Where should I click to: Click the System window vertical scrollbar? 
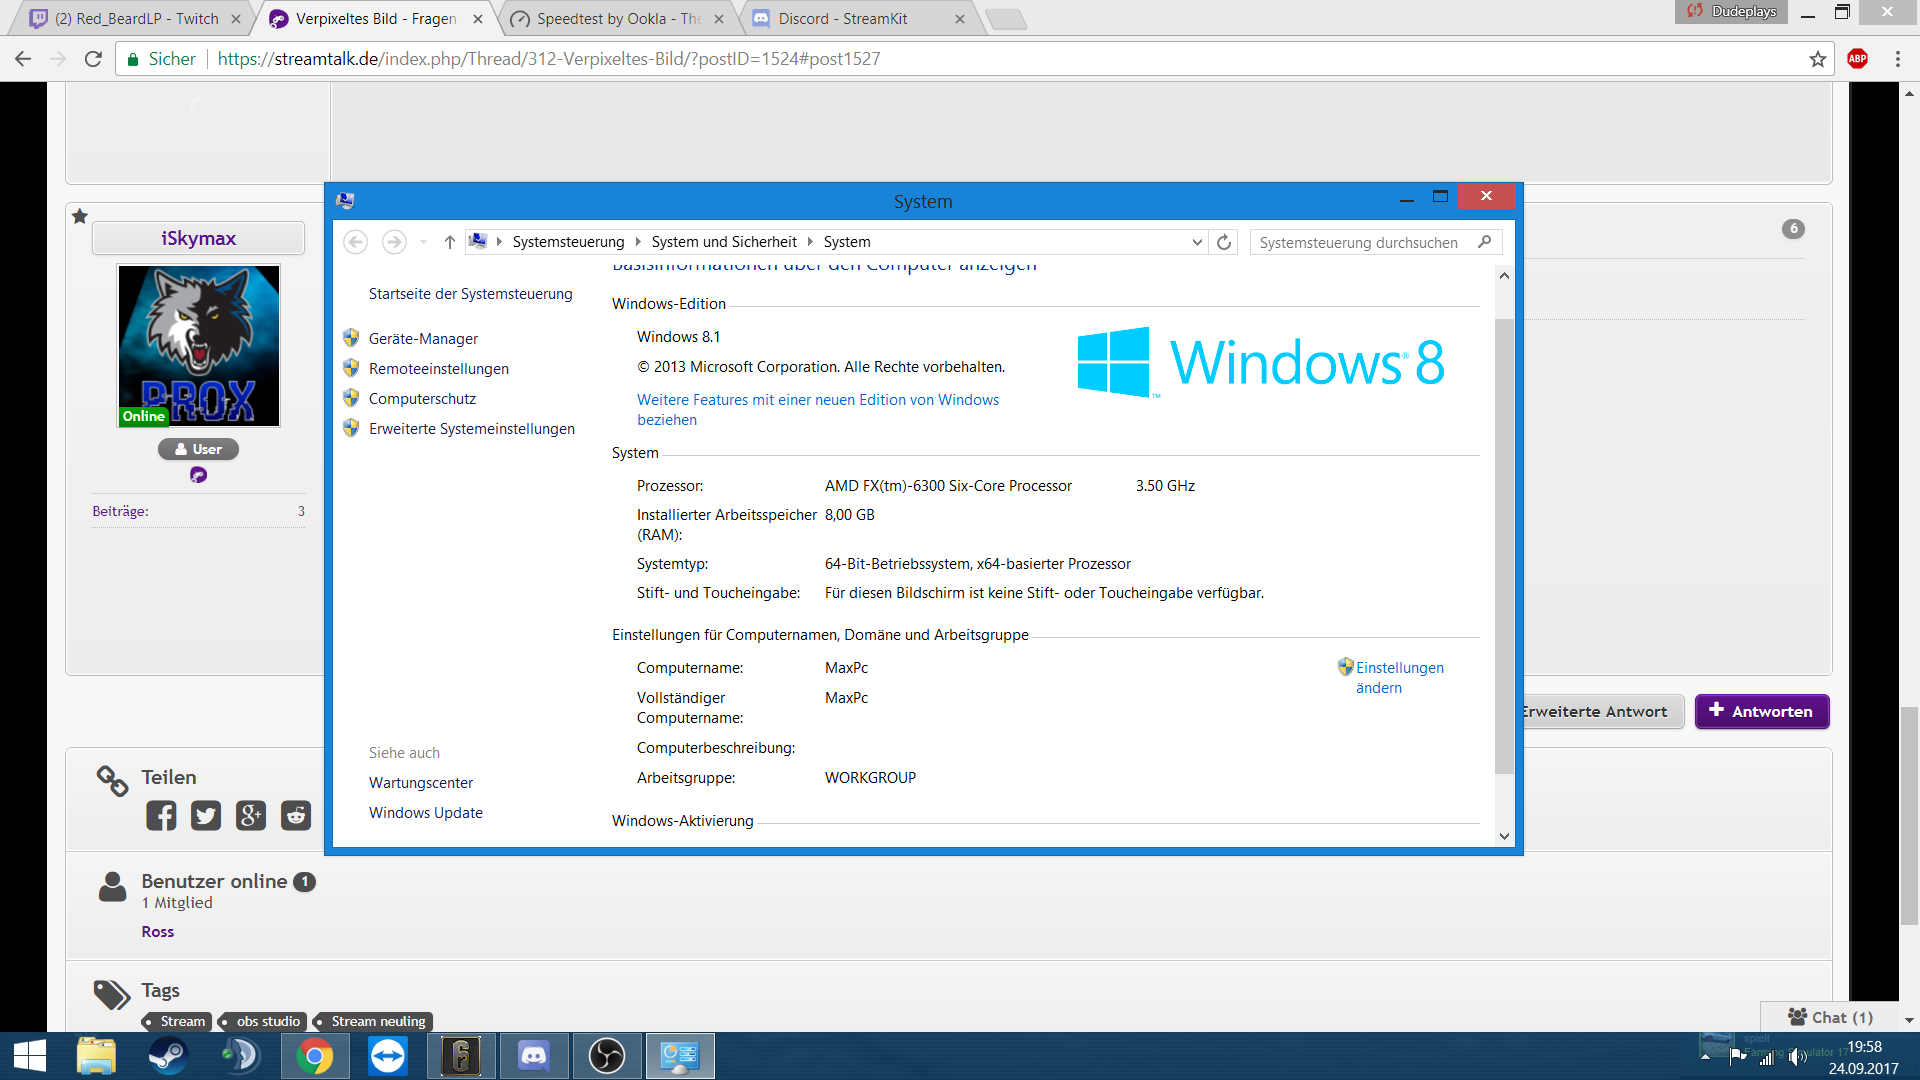[x=1504, y=545]
